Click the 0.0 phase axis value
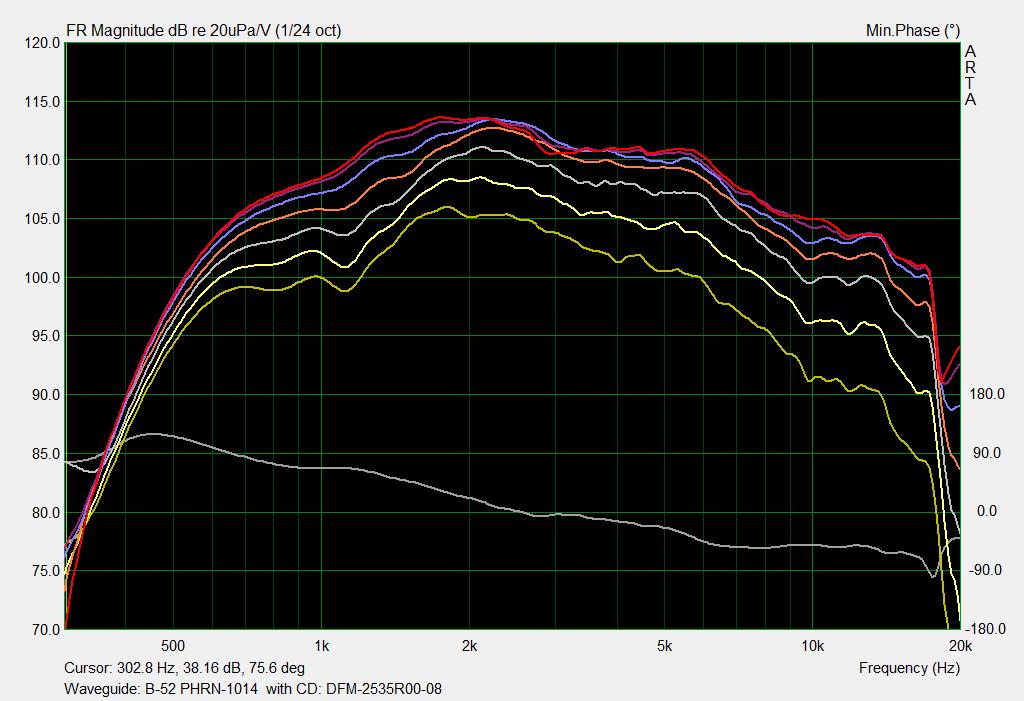The image size is (1024, 701). pos(987,511)
